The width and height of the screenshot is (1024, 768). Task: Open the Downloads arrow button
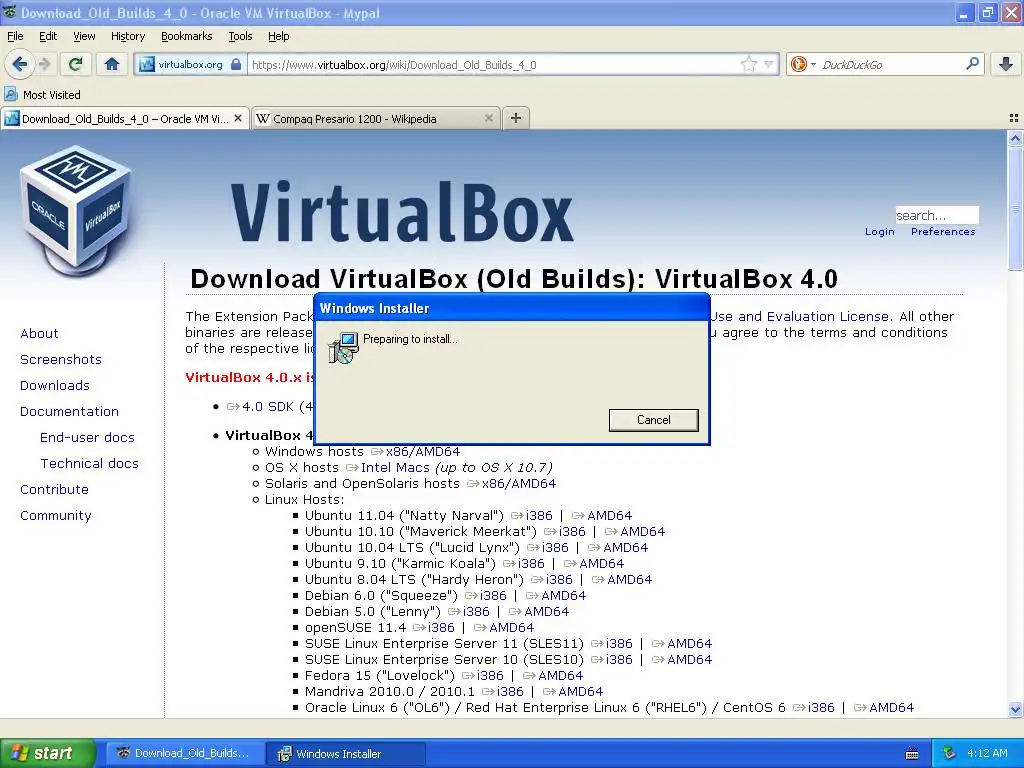pyautogui.click(x=1006, y=64)
